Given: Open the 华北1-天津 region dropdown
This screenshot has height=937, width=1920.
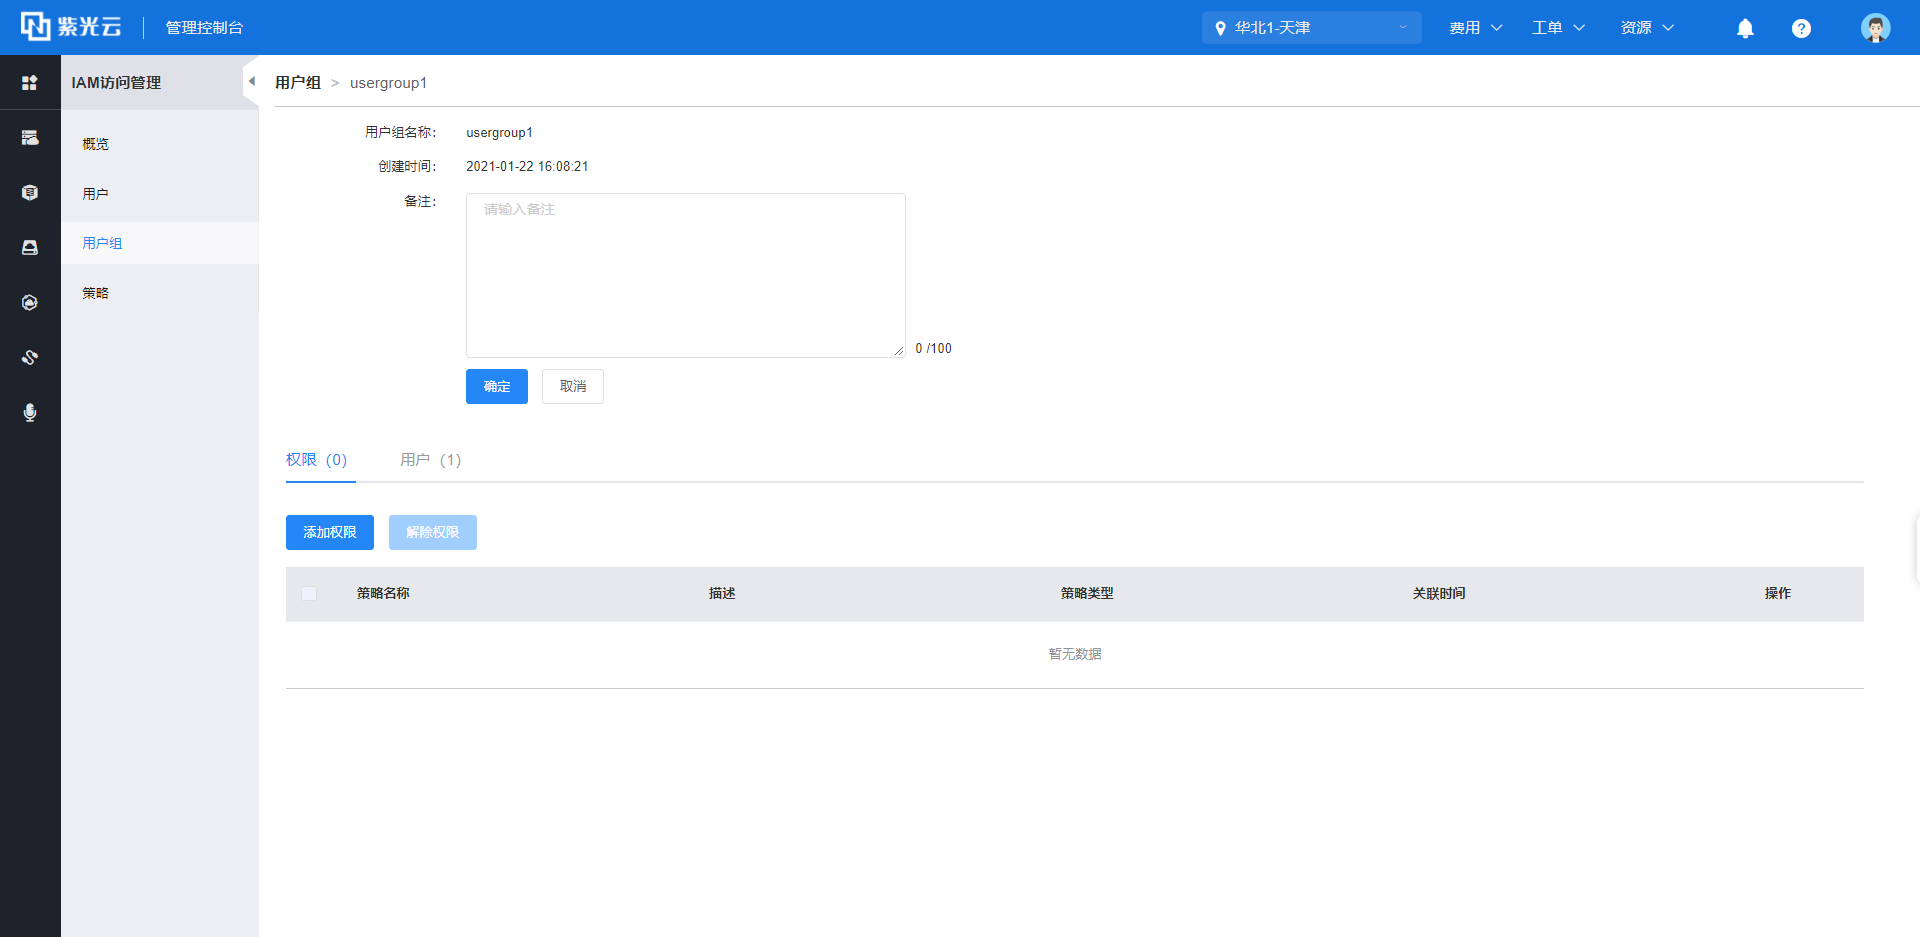Looking at the screenshot, I should [1310, 28].
